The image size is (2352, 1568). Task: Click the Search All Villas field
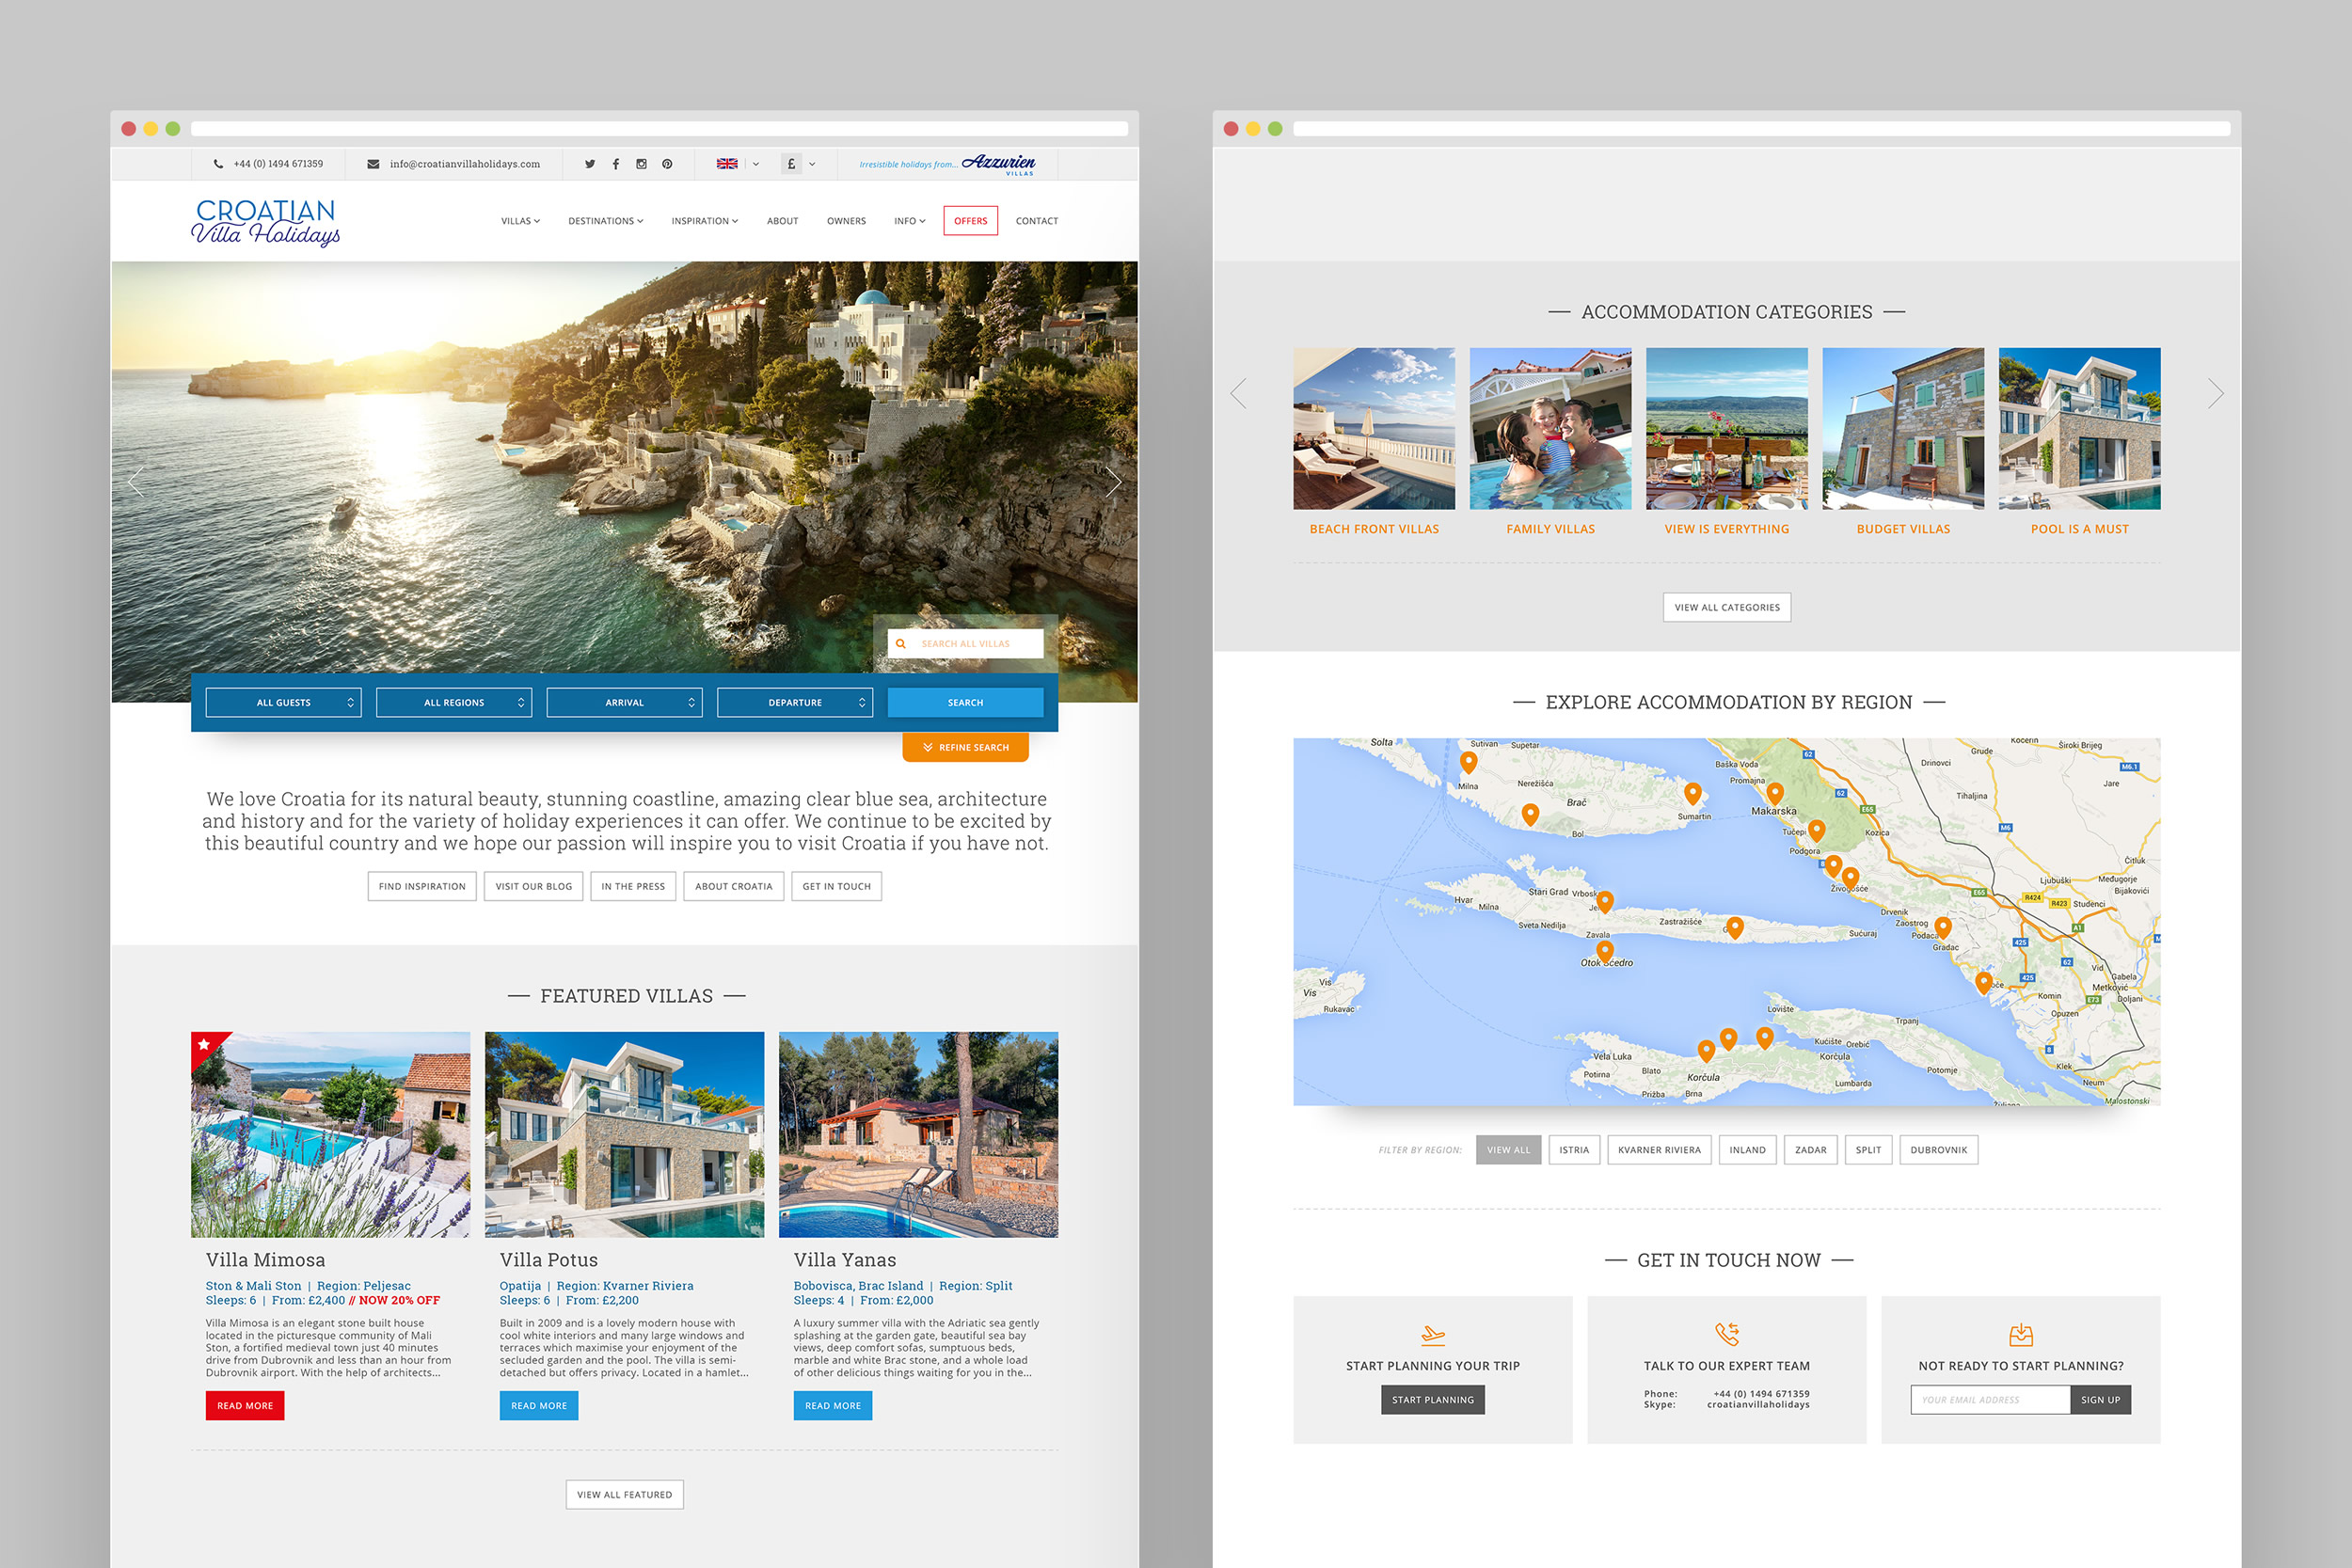pyautogui.click(x=966, y=644)
